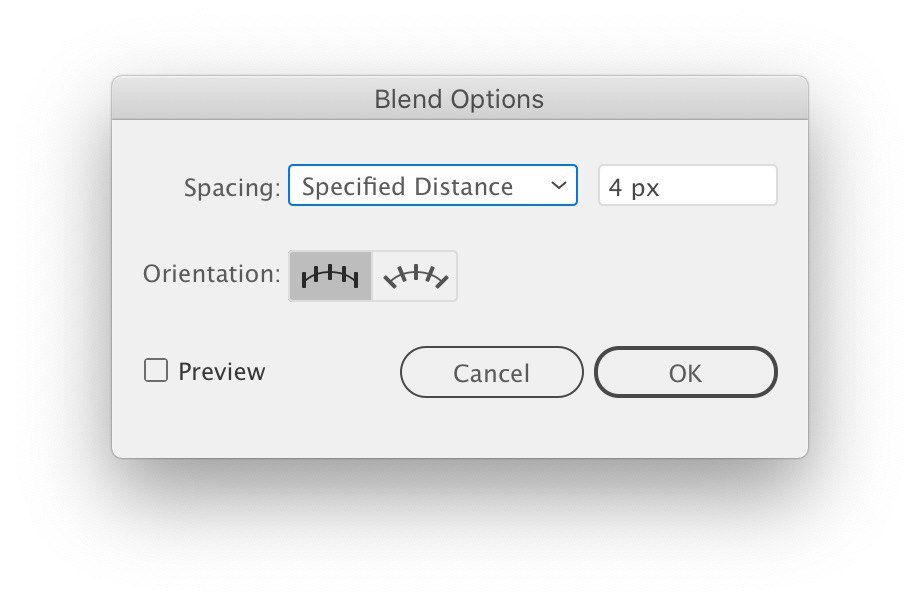Click the Preview label text

click(x=222, y=372)
